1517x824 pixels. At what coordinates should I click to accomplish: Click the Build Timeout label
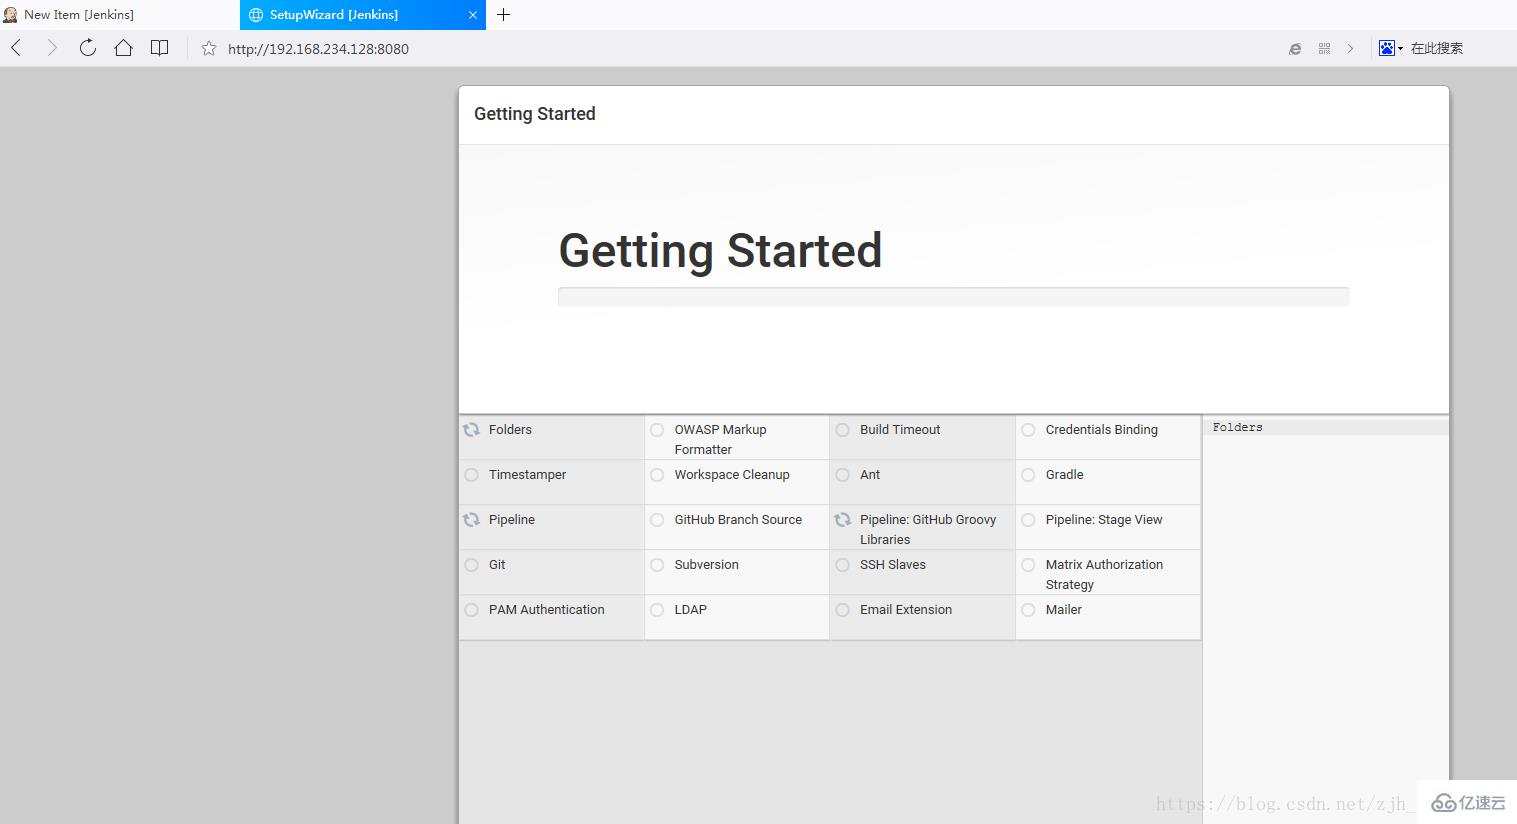(900, 430)
